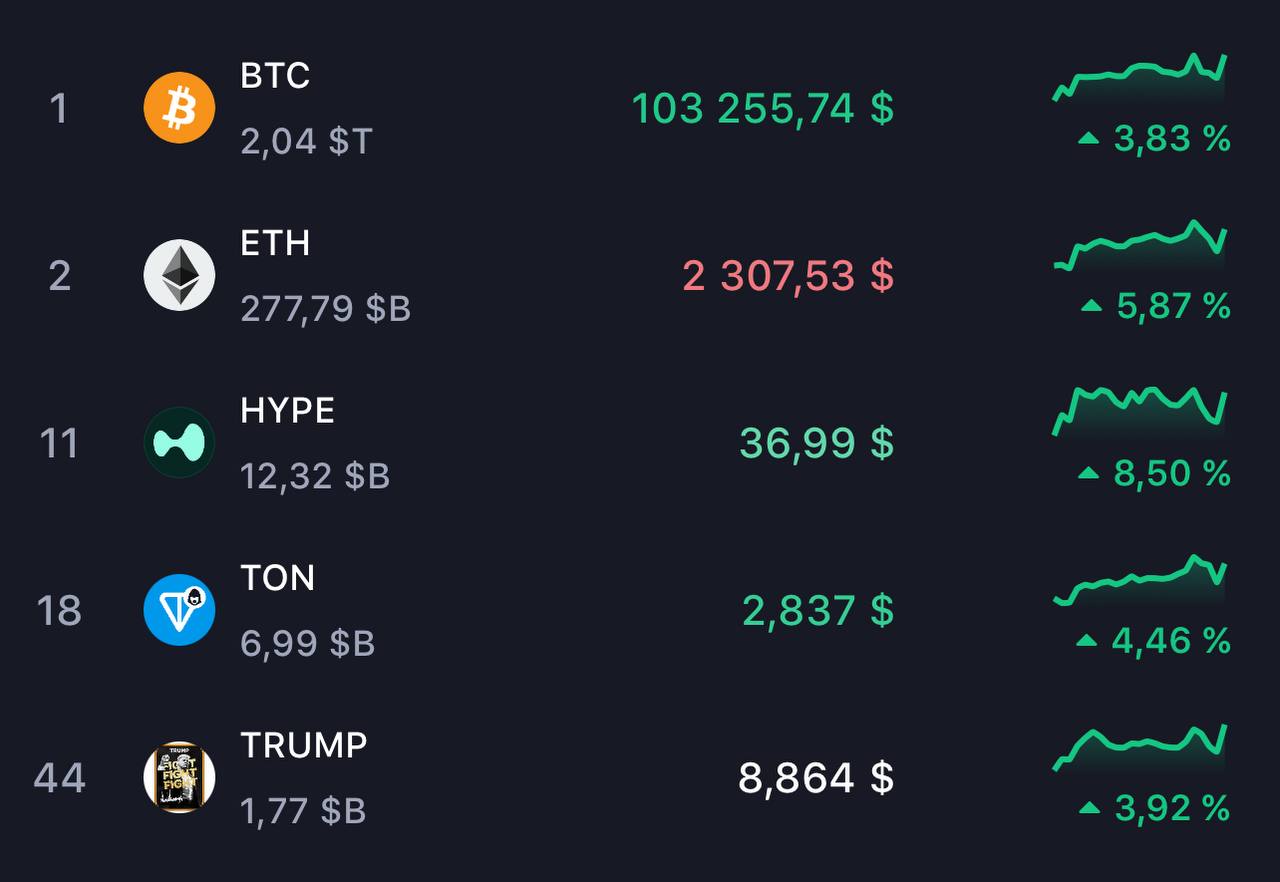Open the TRUMP price trend sparkline
The width and height of the screenshot is (1280, 882).
[1140, 747]
